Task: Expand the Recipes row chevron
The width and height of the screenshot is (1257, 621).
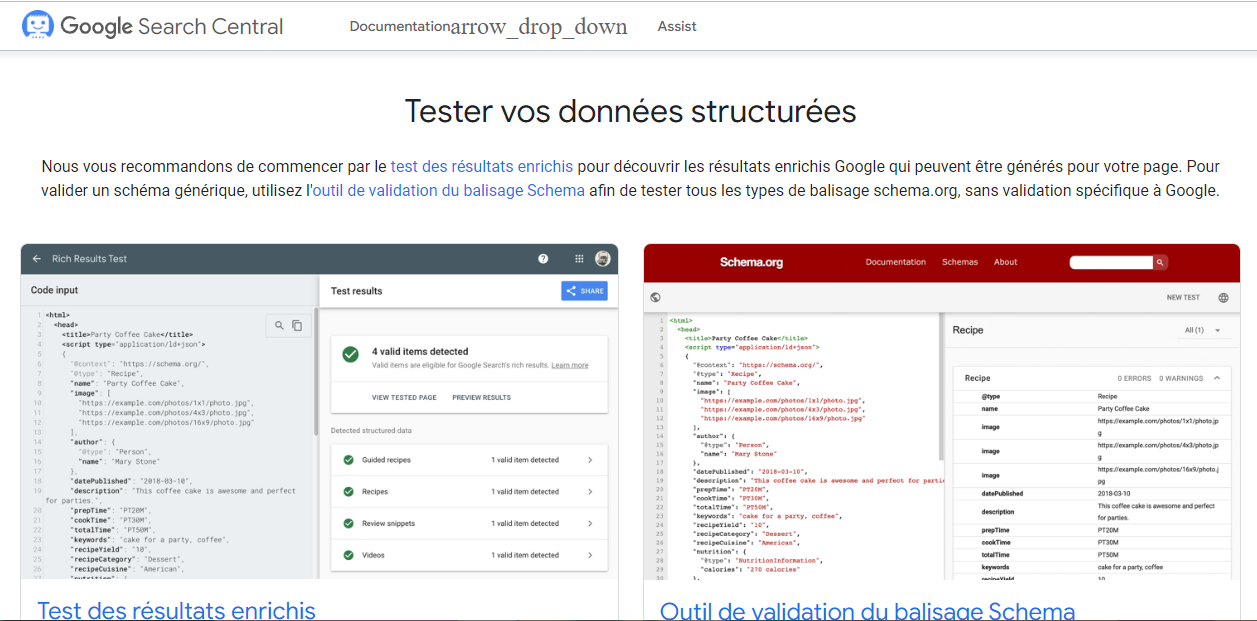Action: point(590,492)
